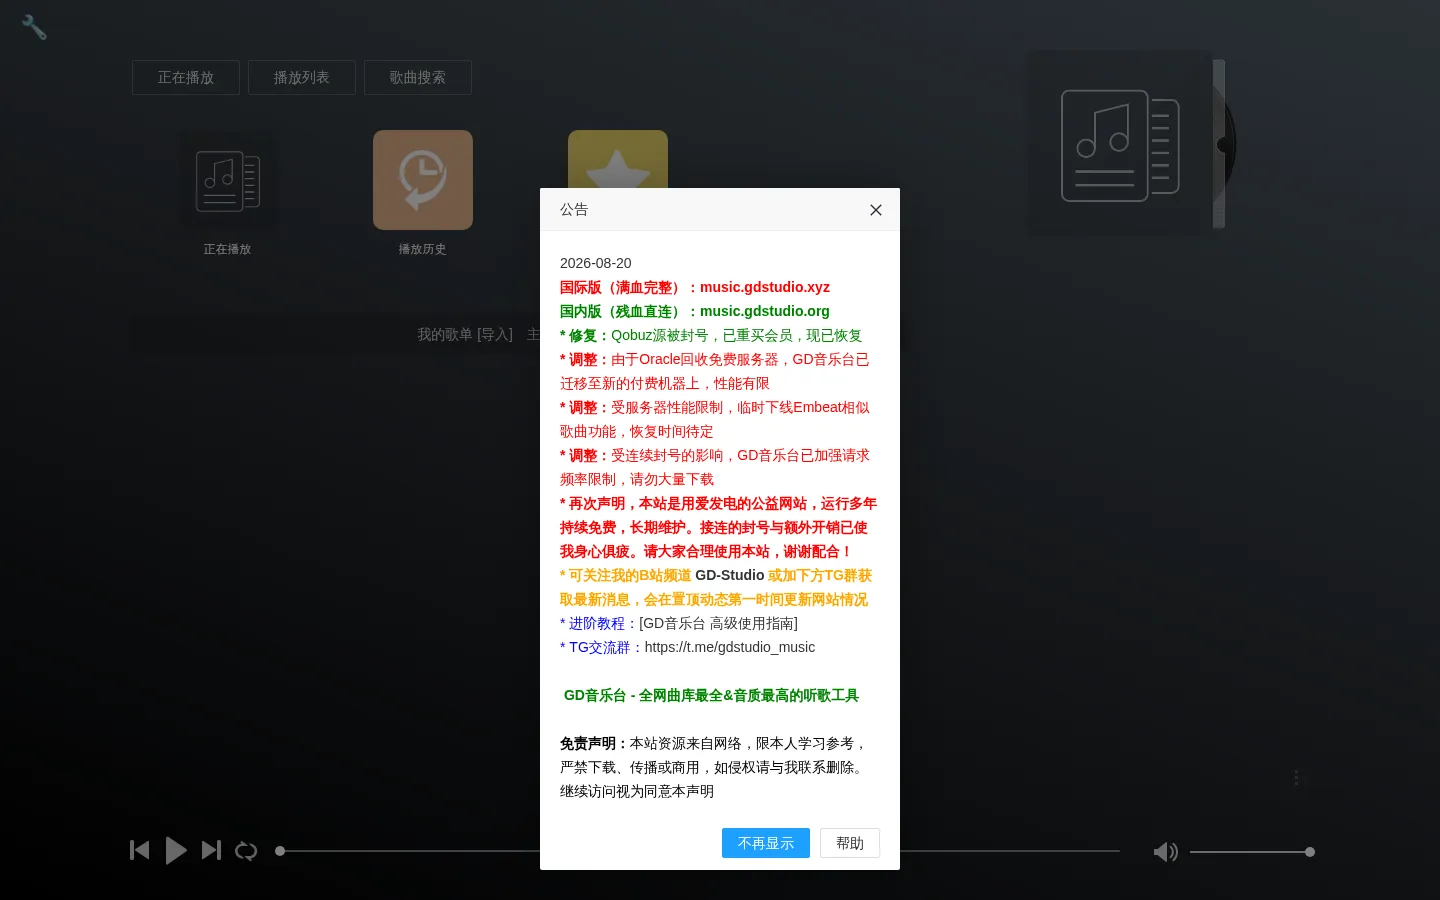Click the album cover with music note
Screen dimensions: 1440x900
[1120, 145]
